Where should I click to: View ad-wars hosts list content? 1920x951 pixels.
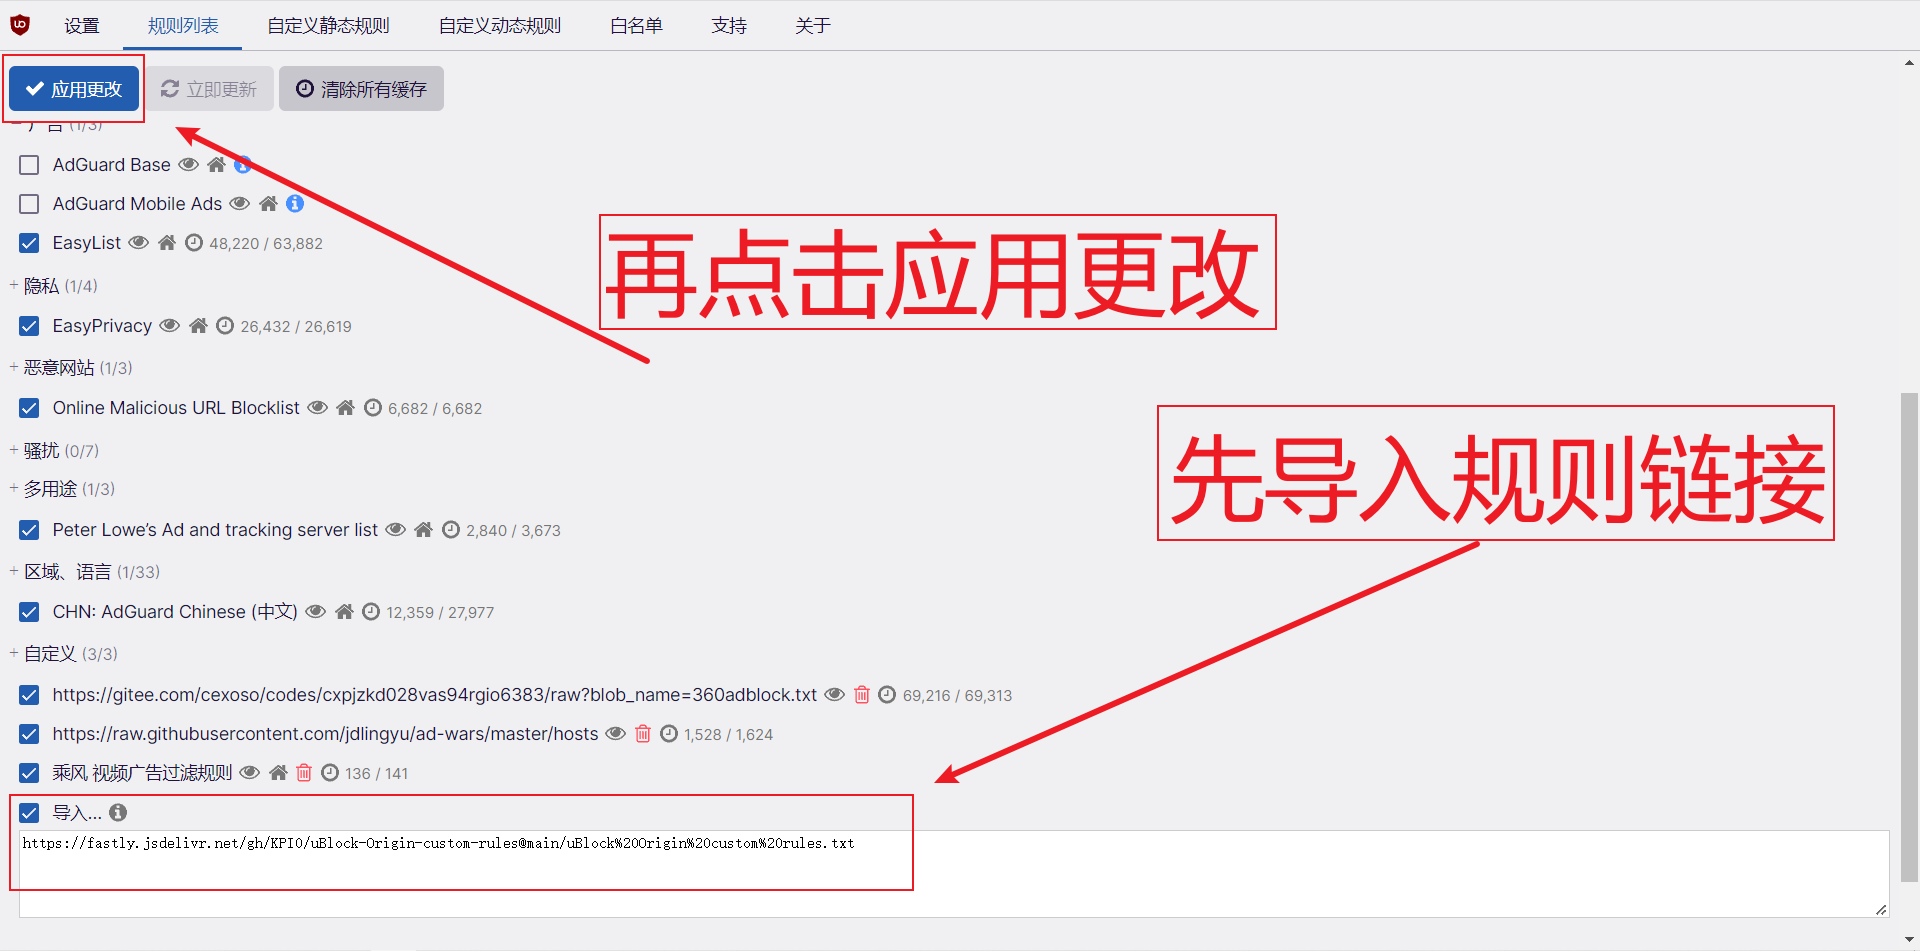[x=616, y=734]
